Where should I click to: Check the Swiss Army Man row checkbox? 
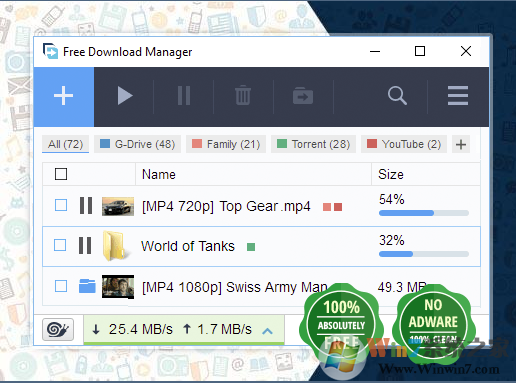pos(61,286)
